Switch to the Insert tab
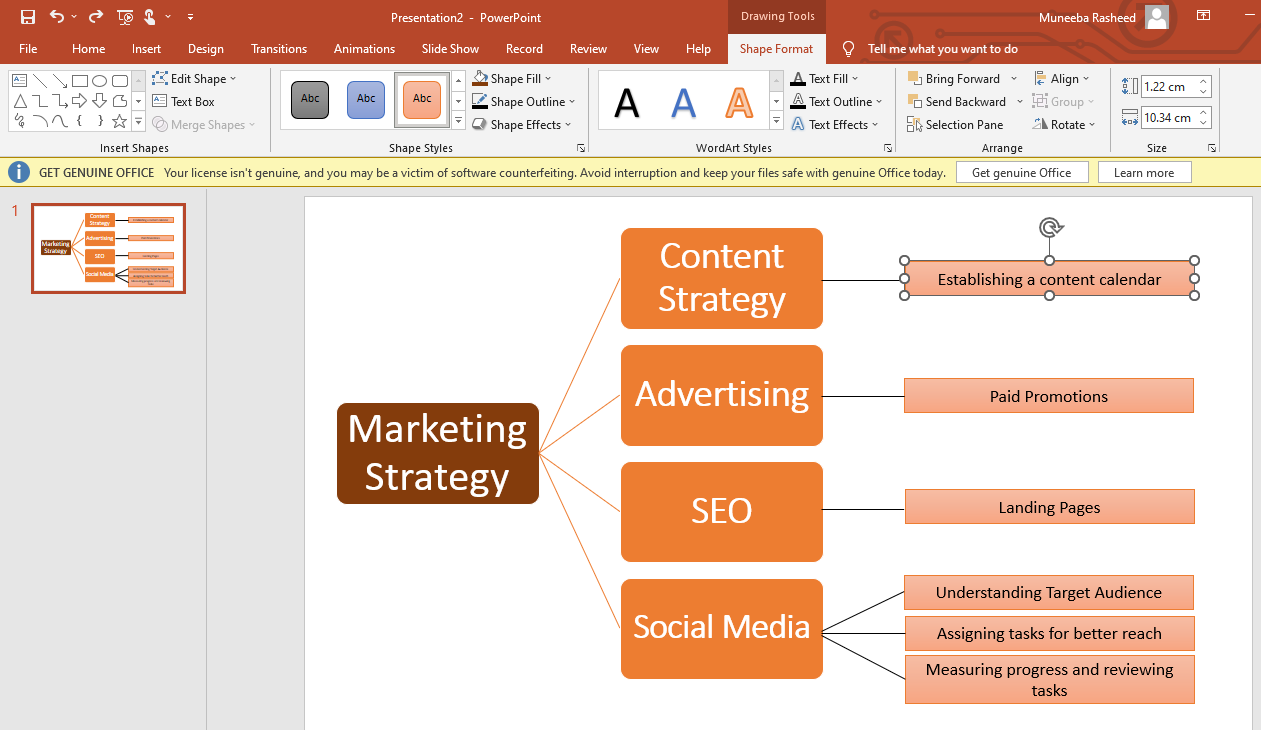 (x=146, y=49)
